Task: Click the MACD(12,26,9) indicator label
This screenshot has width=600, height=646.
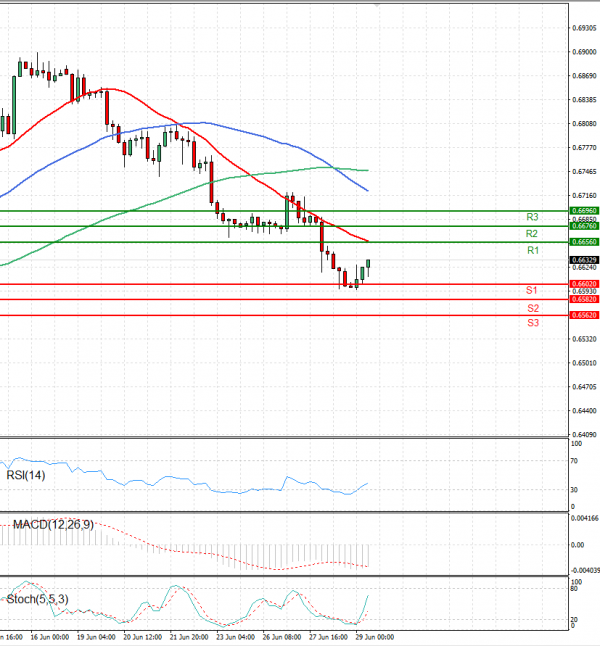Action: 53,524
